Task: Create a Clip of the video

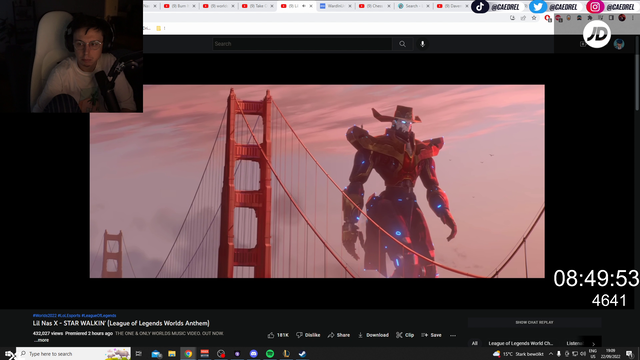Action: point(405,335)
